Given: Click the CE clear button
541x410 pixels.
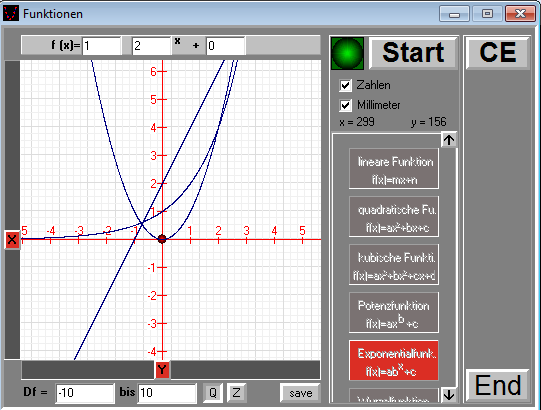Looking at the screenshot, I should (498, 53).
